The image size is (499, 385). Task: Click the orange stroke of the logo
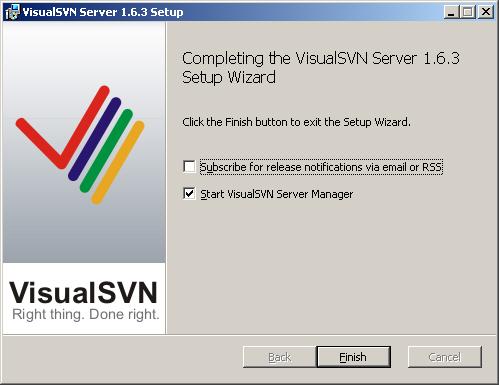click(x=118, y=162)
